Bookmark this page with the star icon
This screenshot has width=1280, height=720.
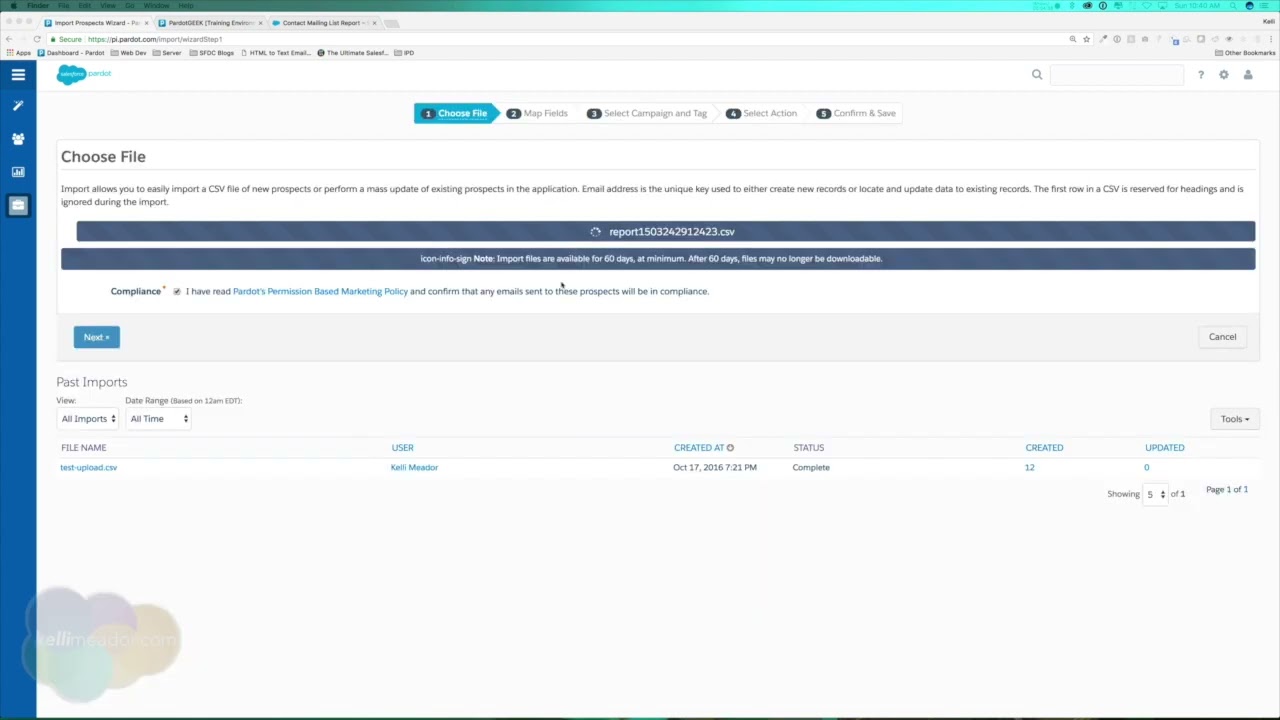click(x=1086, y=39)
